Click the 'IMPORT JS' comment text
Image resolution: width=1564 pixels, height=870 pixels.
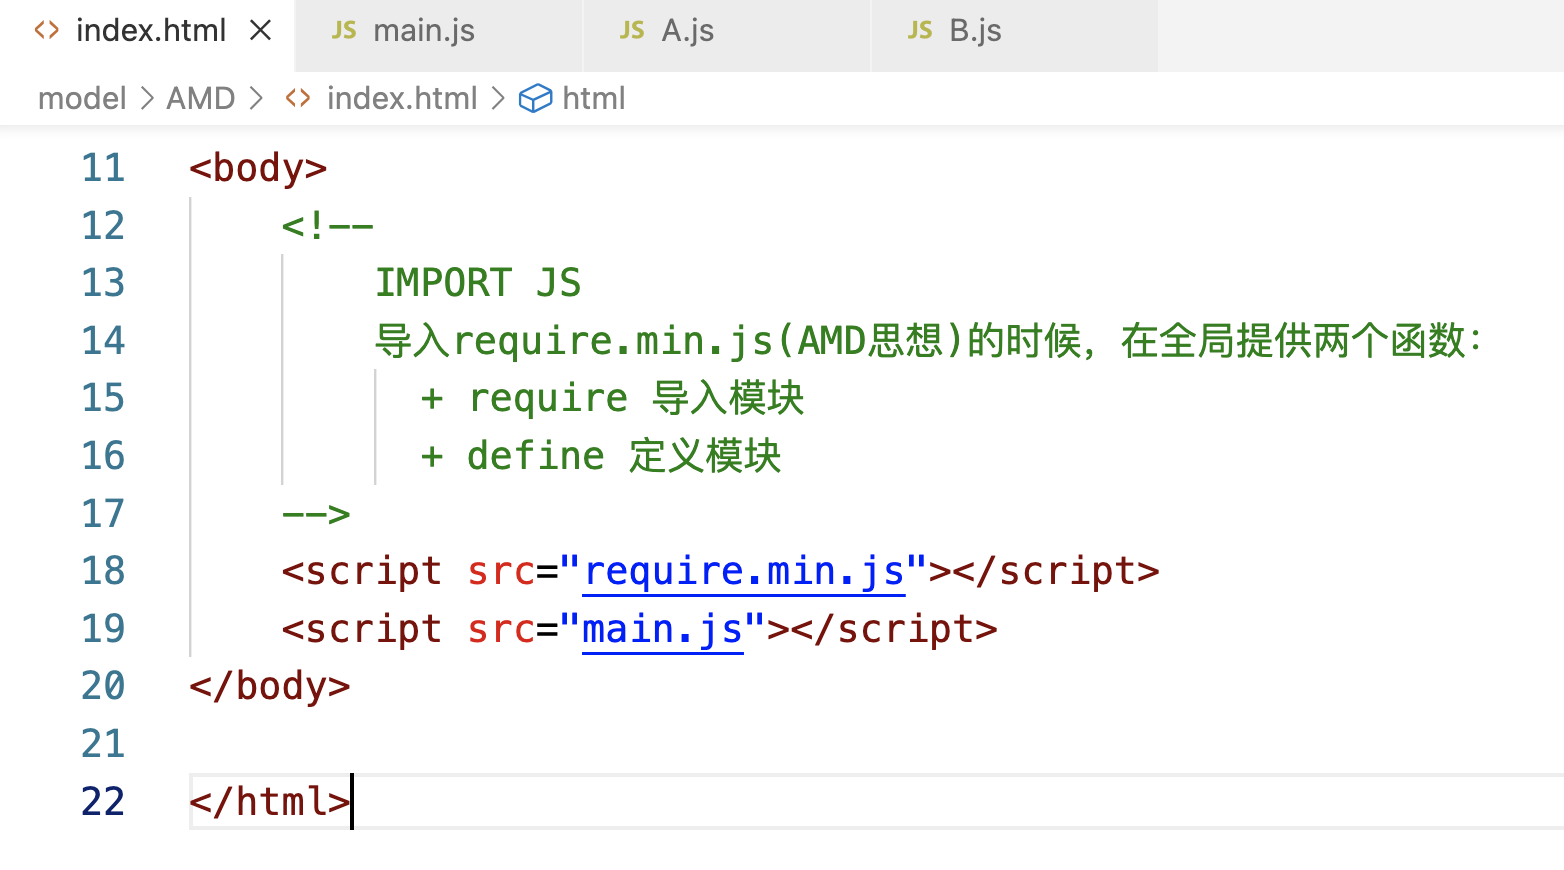478,283
